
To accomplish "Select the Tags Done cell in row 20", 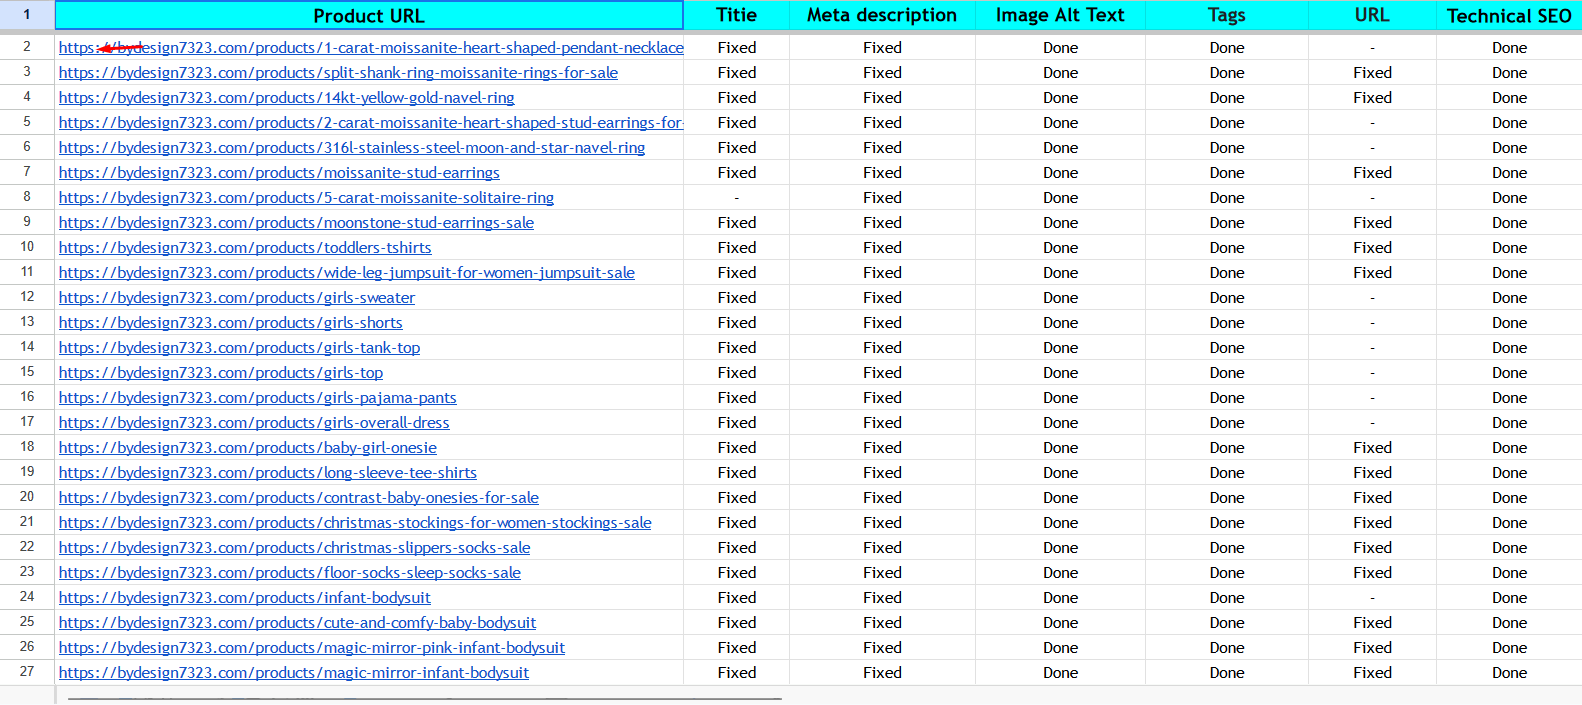I will (x=1227, y=498).
